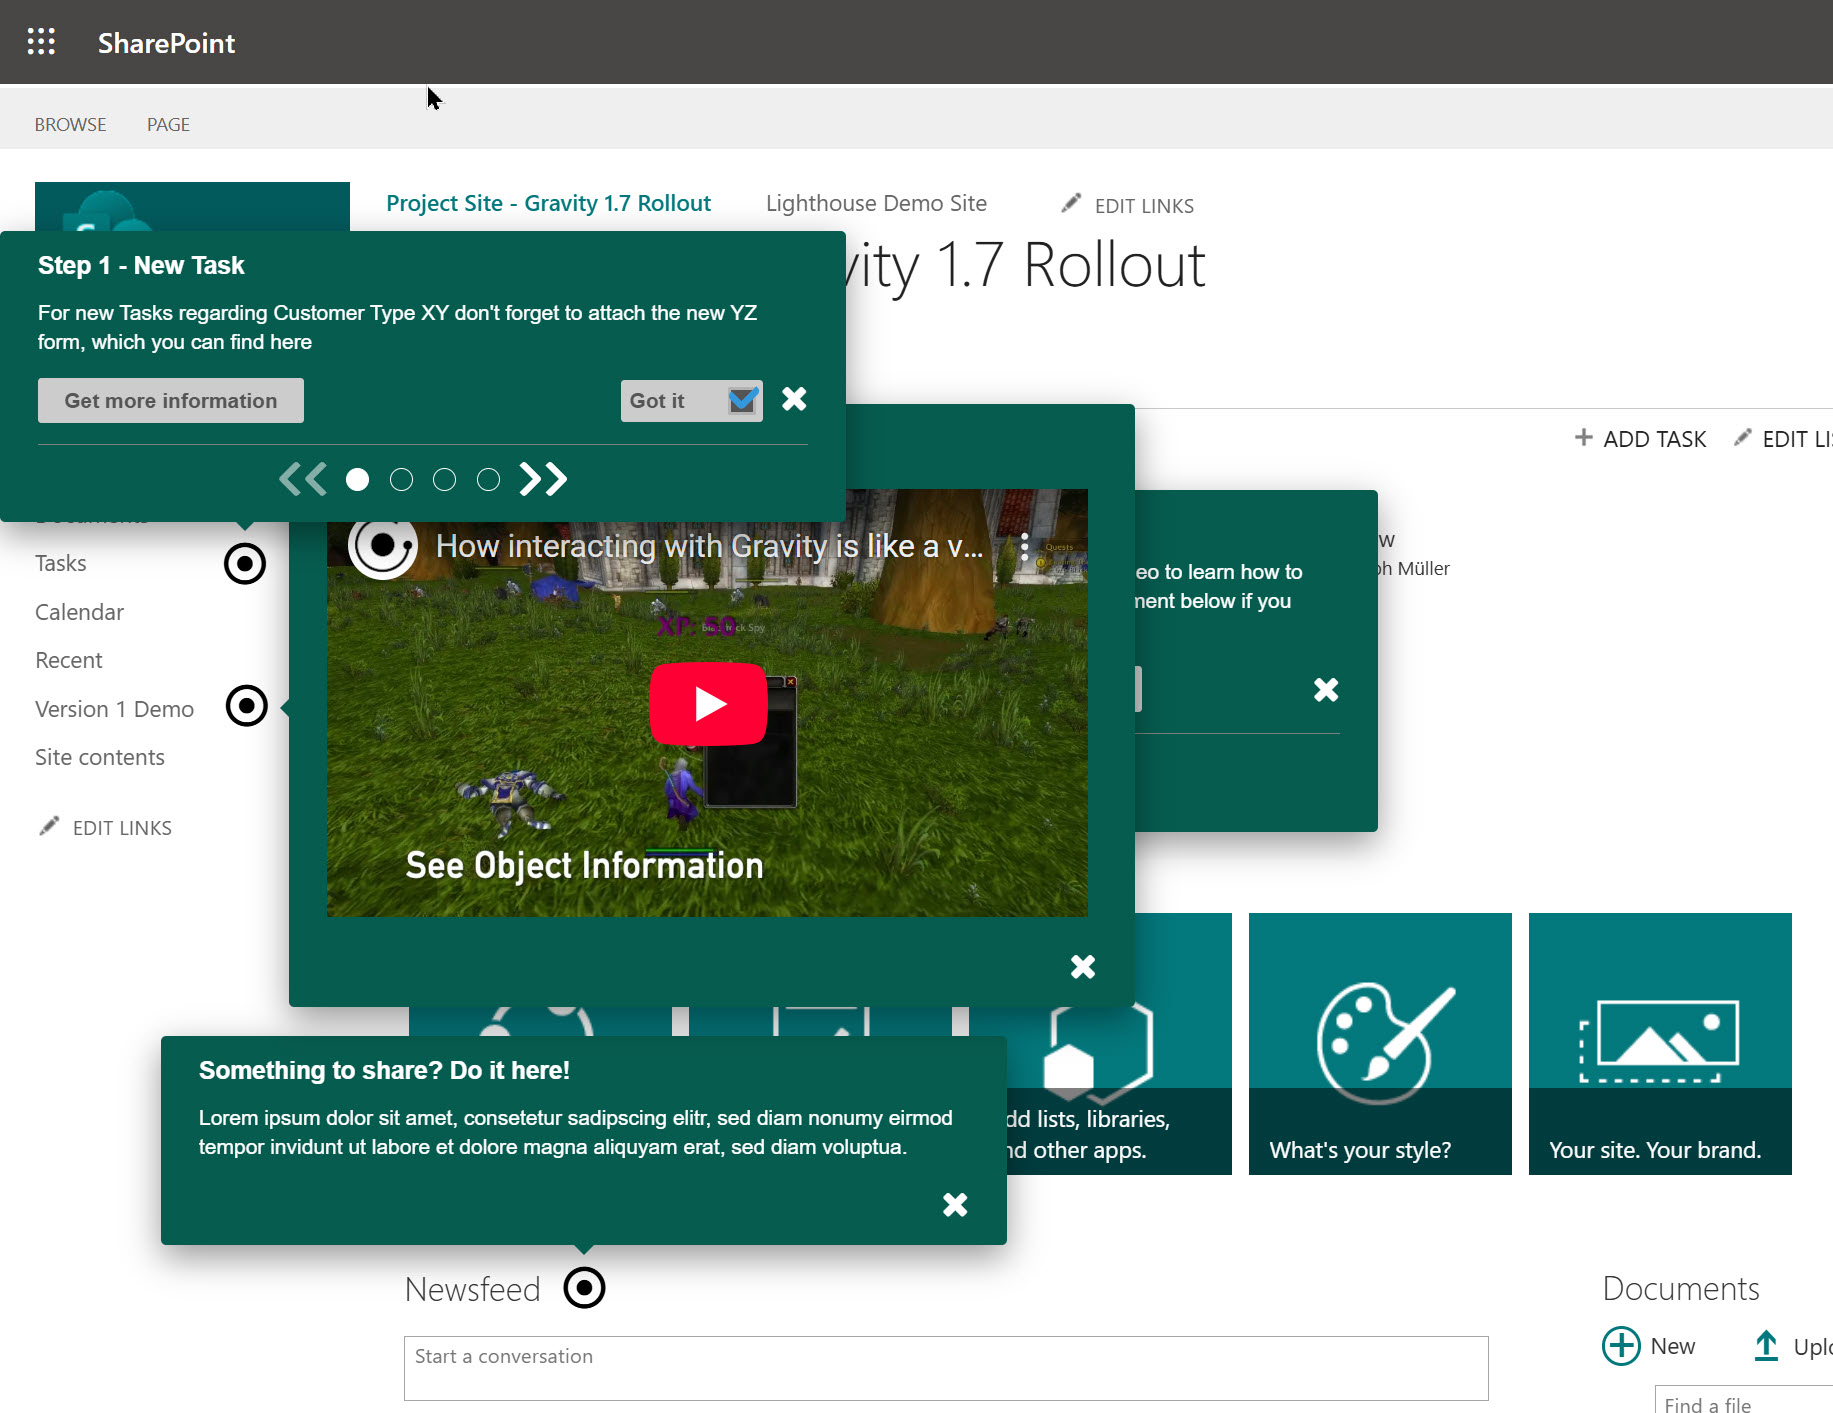Image resolution: width=1833 pixels, height=1413 pixels.
Task: Open the add lists, libraries, apps tile
Action: tap(1119, 1091)
